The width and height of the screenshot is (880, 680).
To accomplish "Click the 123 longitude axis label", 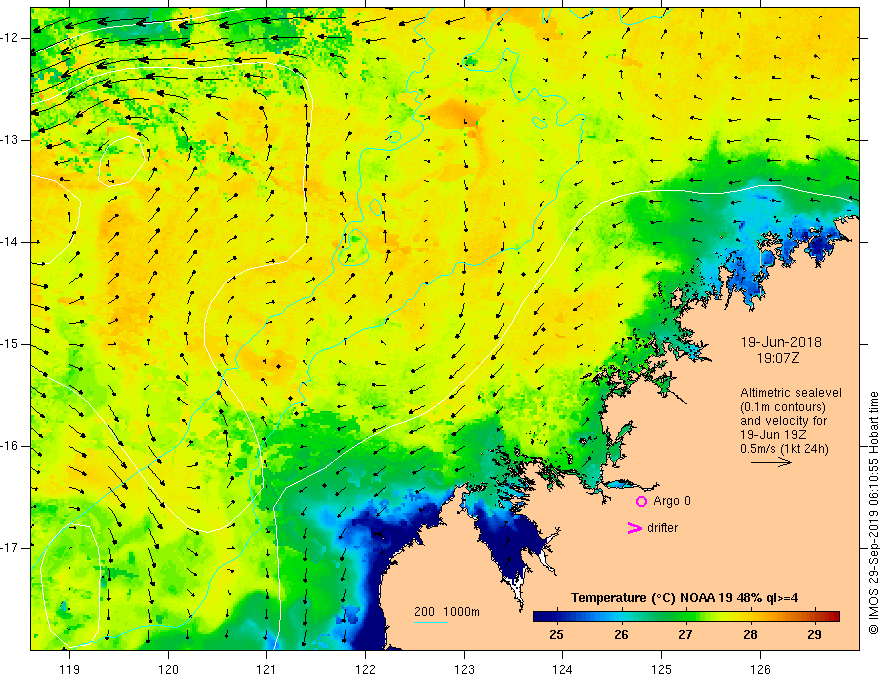I will click(x=464, y=669).
